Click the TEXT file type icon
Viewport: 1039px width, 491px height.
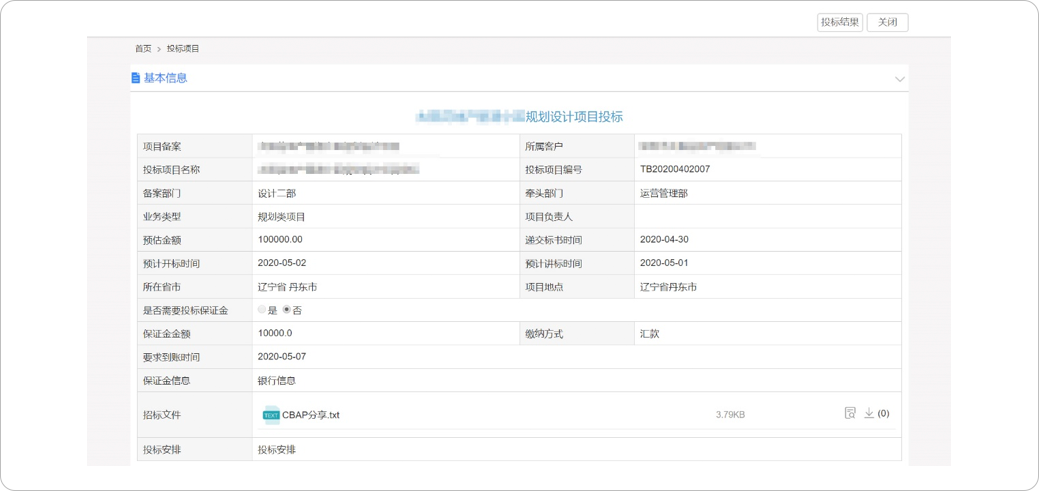[x=271, y=415]
